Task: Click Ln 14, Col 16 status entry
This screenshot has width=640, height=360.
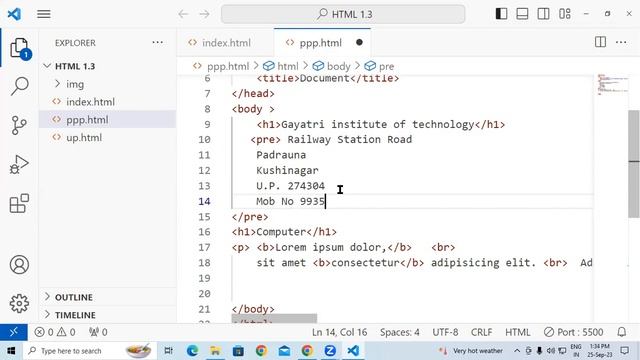Action: pos(340,332)
